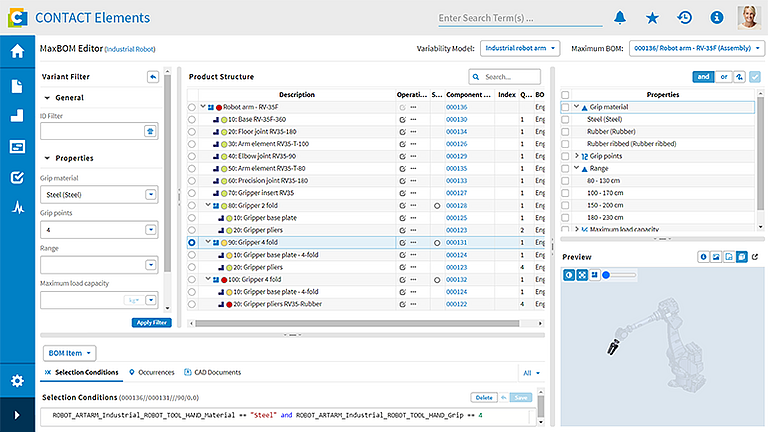Viewport: 768px width, 432px height.
Task: Click the Product Structure search field
Action: click(504, 77)
